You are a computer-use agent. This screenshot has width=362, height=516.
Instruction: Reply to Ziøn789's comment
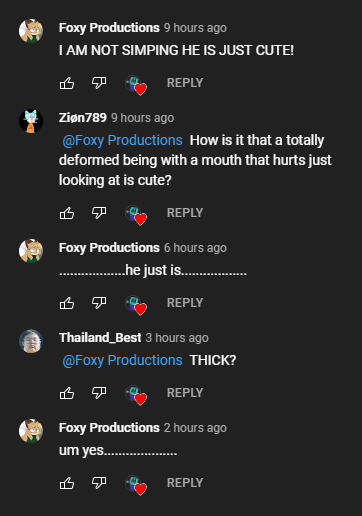[x=185, y=213]
